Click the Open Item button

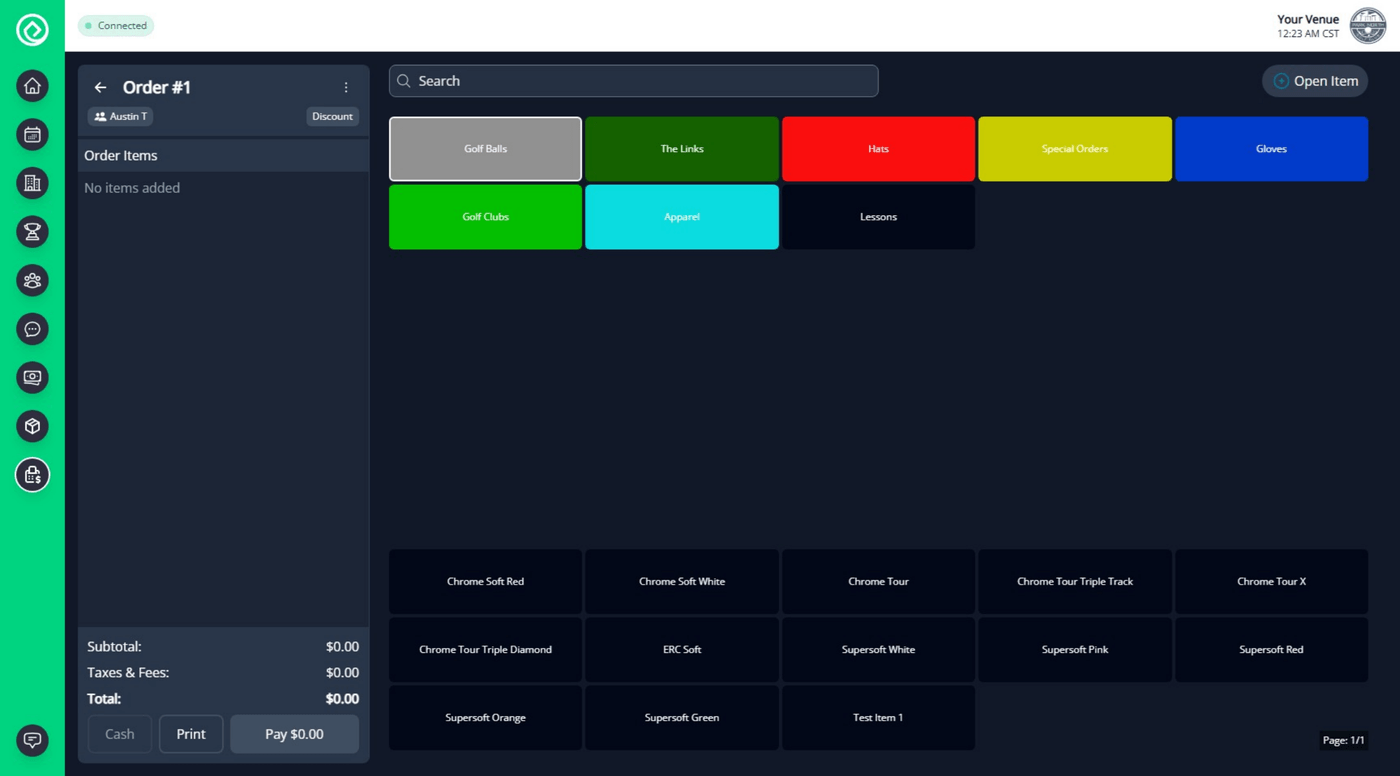pos(1314,81)
